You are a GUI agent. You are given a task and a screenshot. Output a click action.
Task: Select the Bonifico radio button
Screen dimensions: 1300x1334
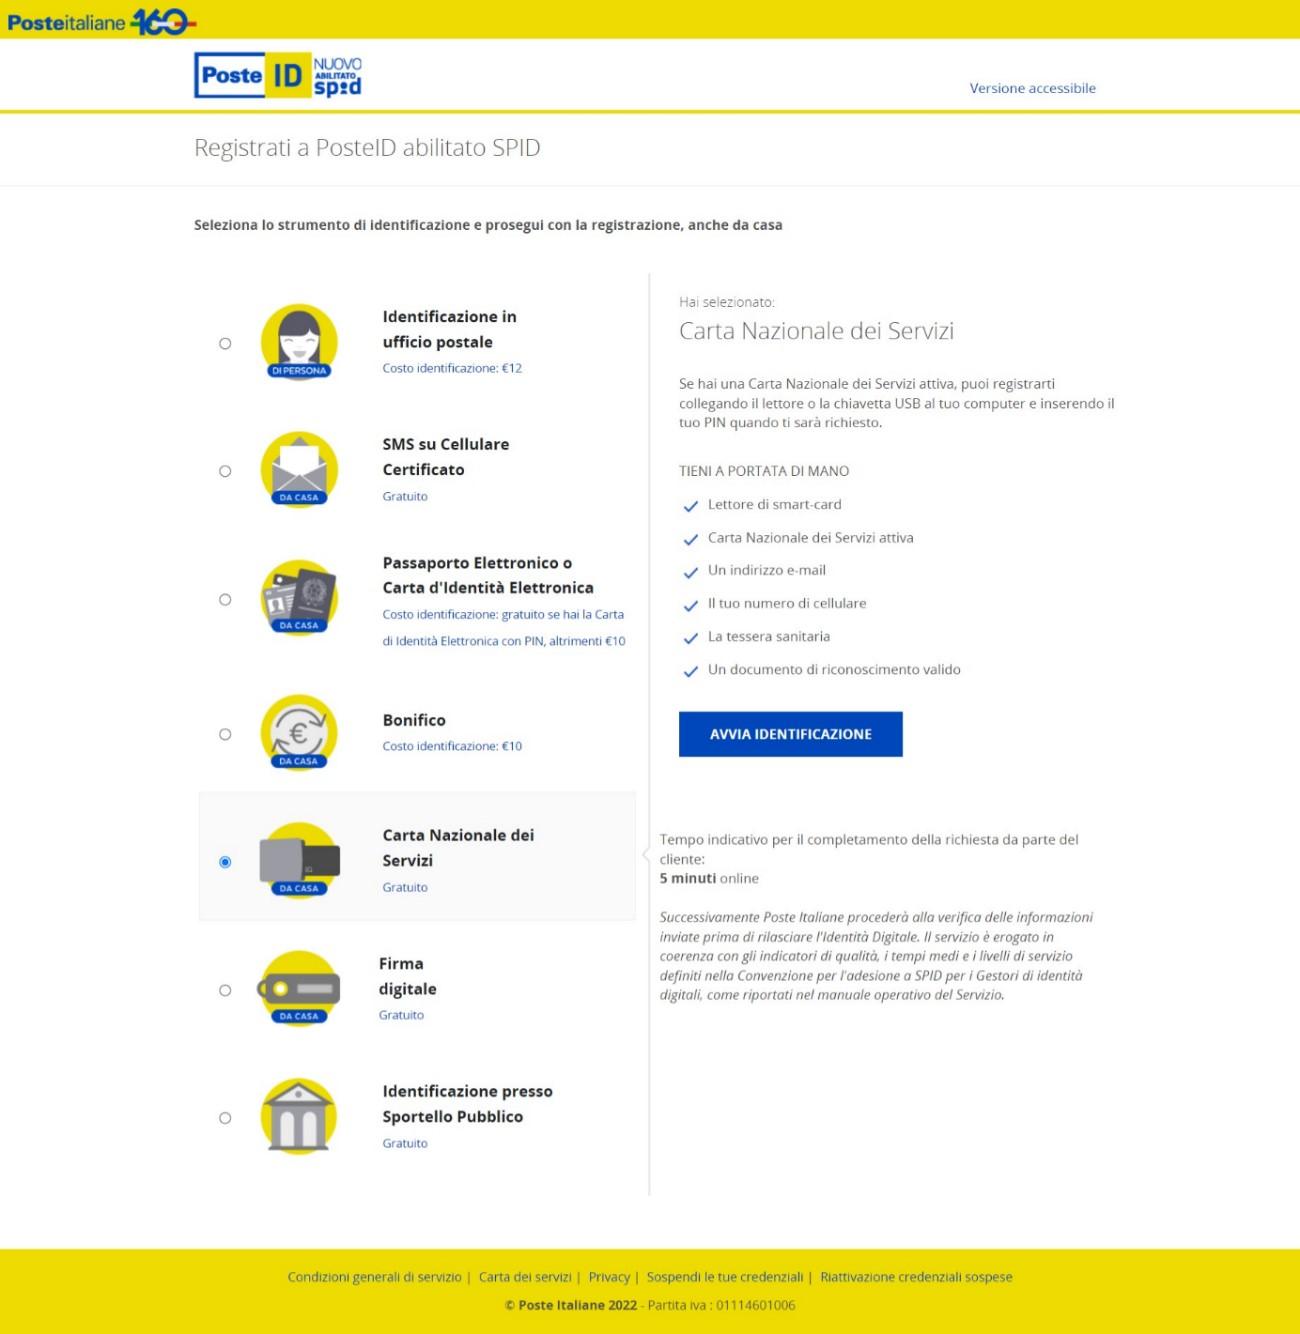(225, 734)
